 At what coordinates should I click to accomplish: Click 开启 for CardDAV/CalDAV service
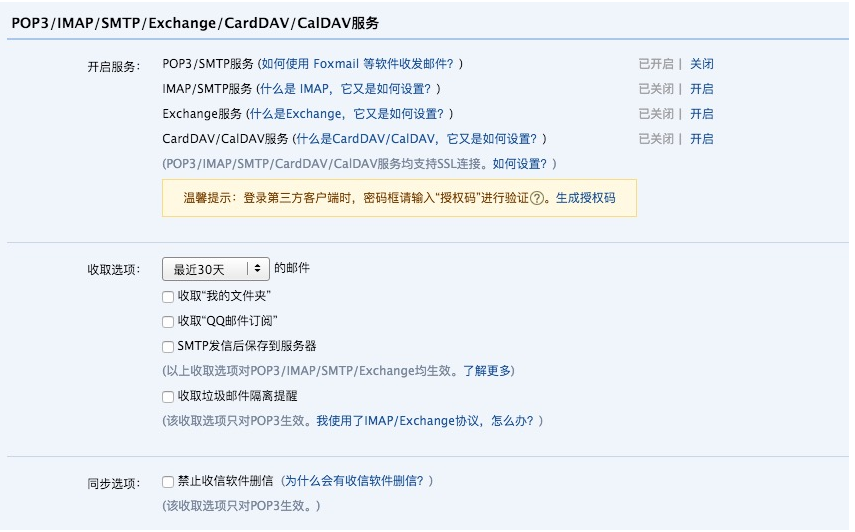coord(701,139)
